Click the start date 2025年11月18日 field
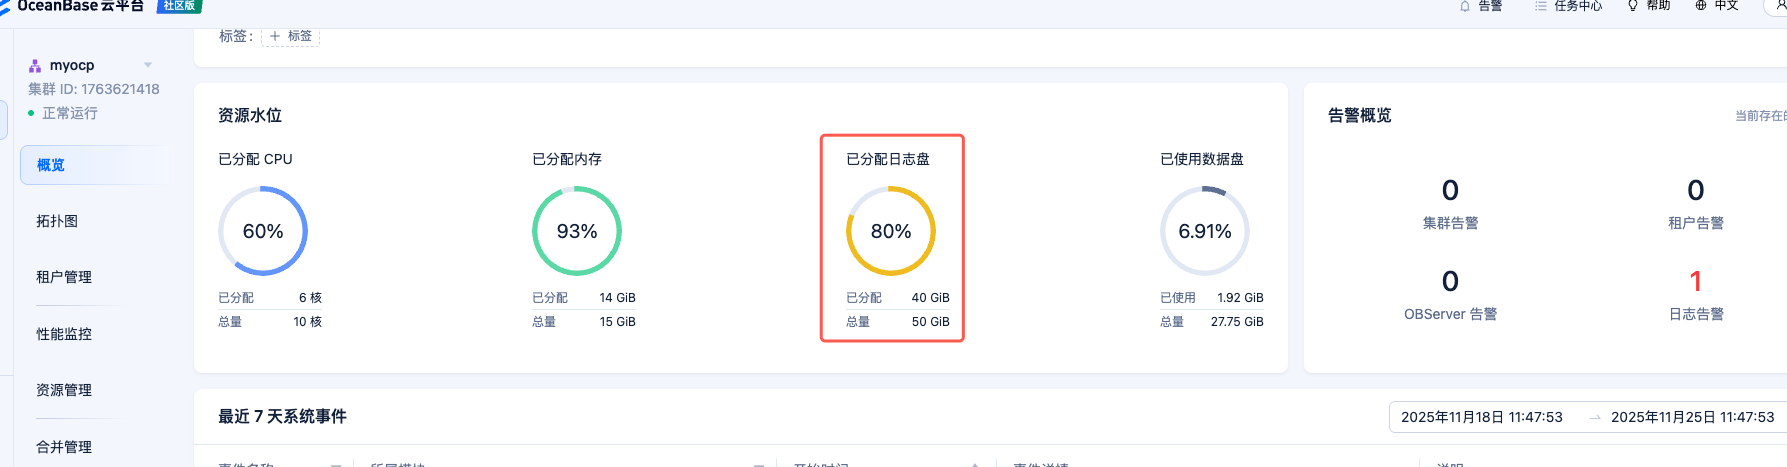Viewport: 1787px width, 467px height. point(1481,417)
